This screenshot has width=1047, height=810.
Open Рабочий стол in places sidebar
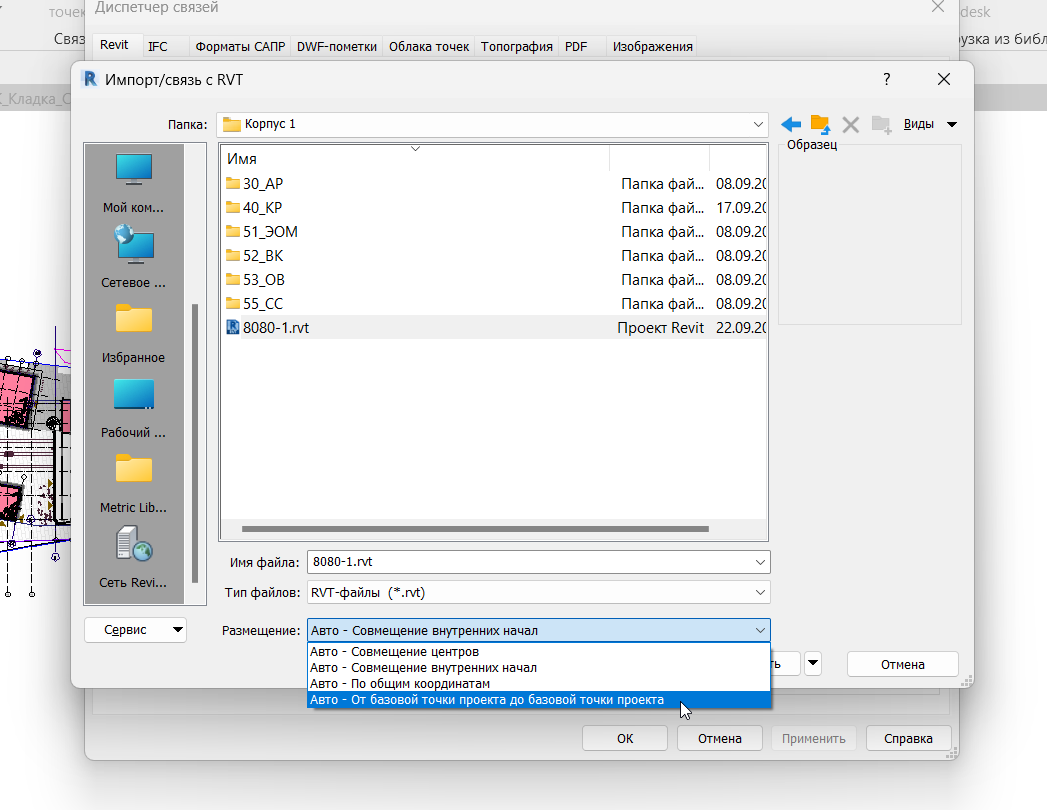134,407
